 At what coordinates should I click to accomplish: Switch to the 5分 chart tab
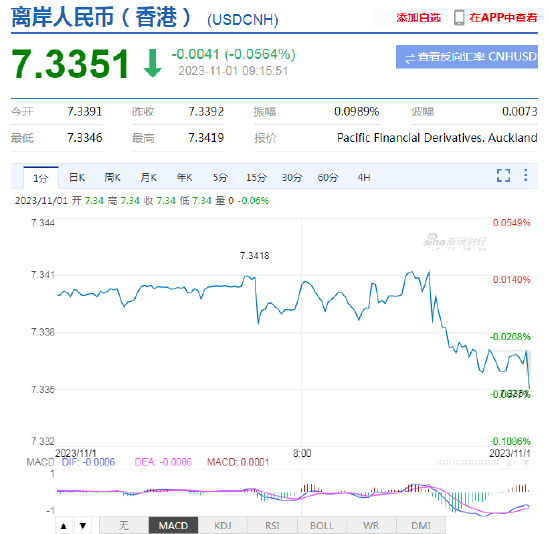(220, 178)
